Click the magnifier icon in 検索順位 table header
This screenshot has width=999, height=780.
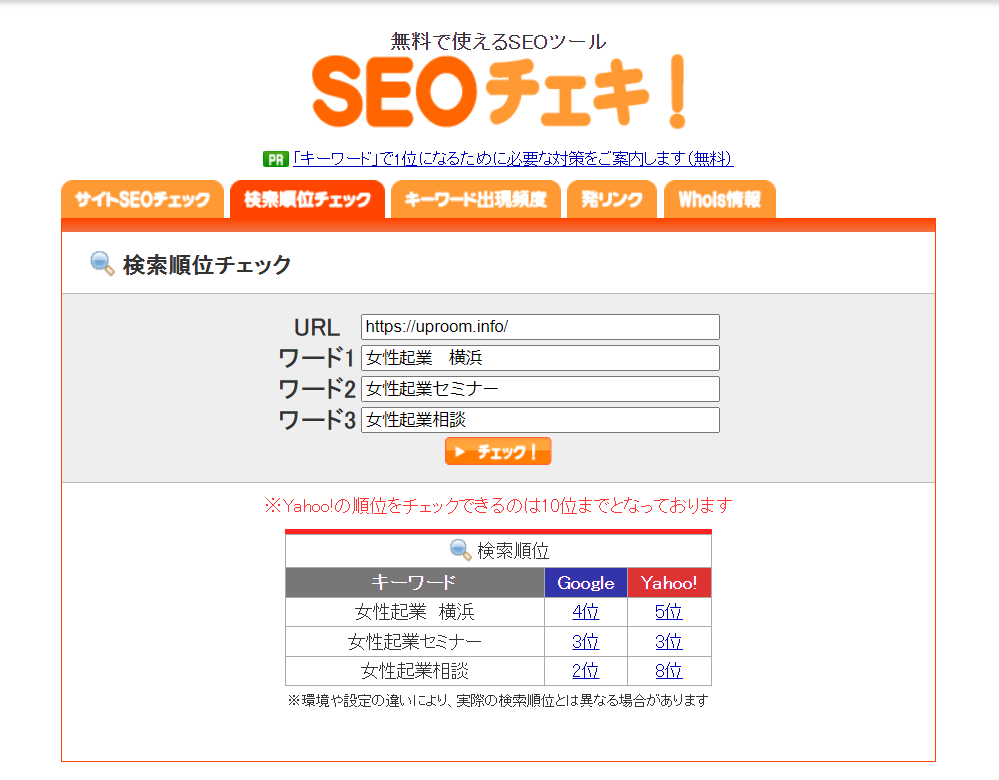click(x=460, y=550)
